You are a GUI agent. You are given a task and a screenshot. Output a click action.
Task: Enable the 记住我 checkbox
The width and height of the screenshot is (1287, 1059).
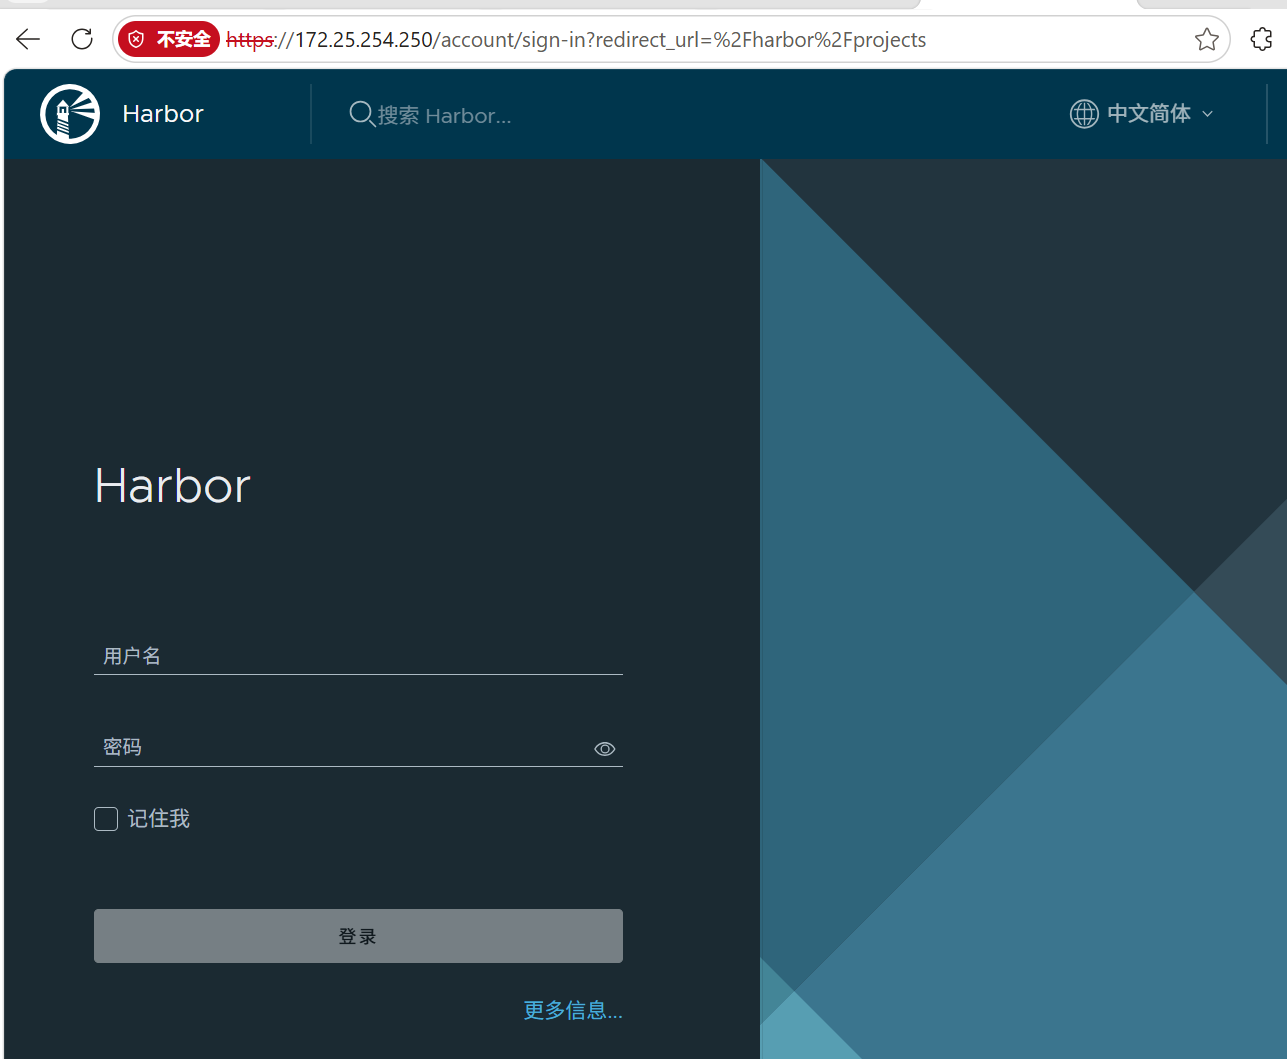[106, 819]
